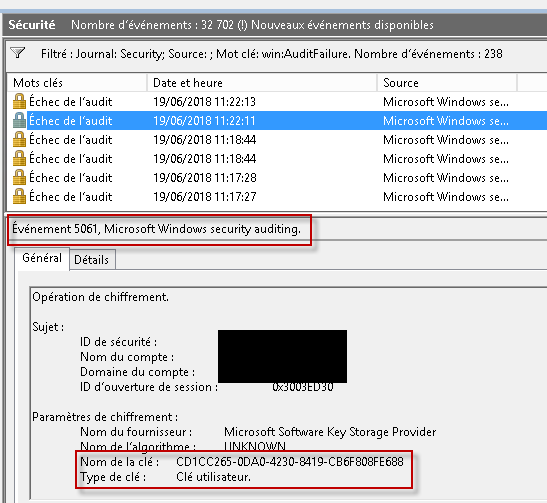This screenshot has height=503, width=547.
Task: Click the 'Sujet :' label
Action: 48,327
